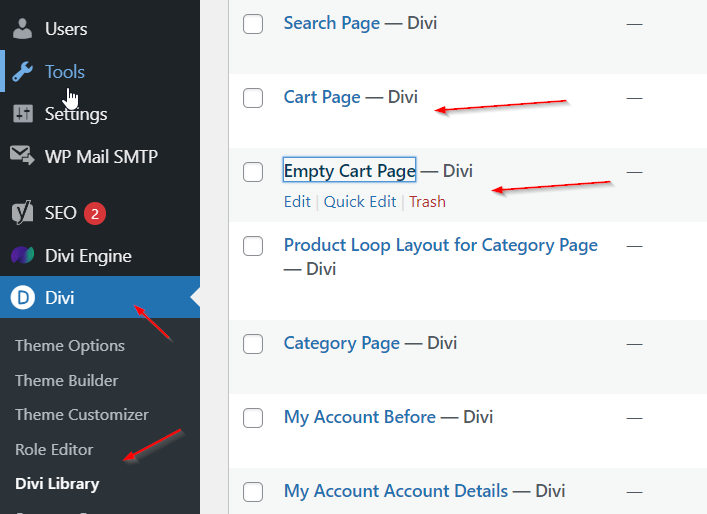Go to Theme Customizer
Screen dimensions: 707x514
click(x=82, y=415)
